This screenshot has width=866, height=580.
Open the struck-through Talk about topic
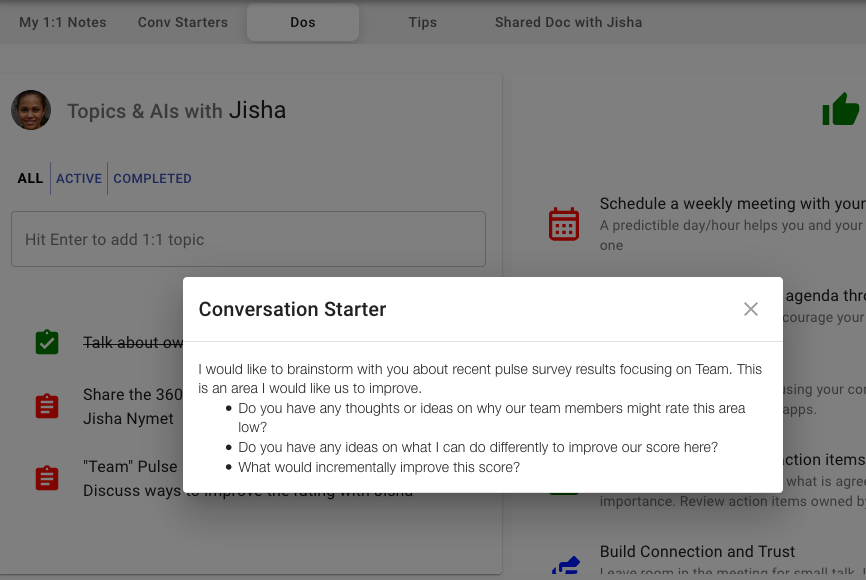pyautogui.click(x=133, y=342)
